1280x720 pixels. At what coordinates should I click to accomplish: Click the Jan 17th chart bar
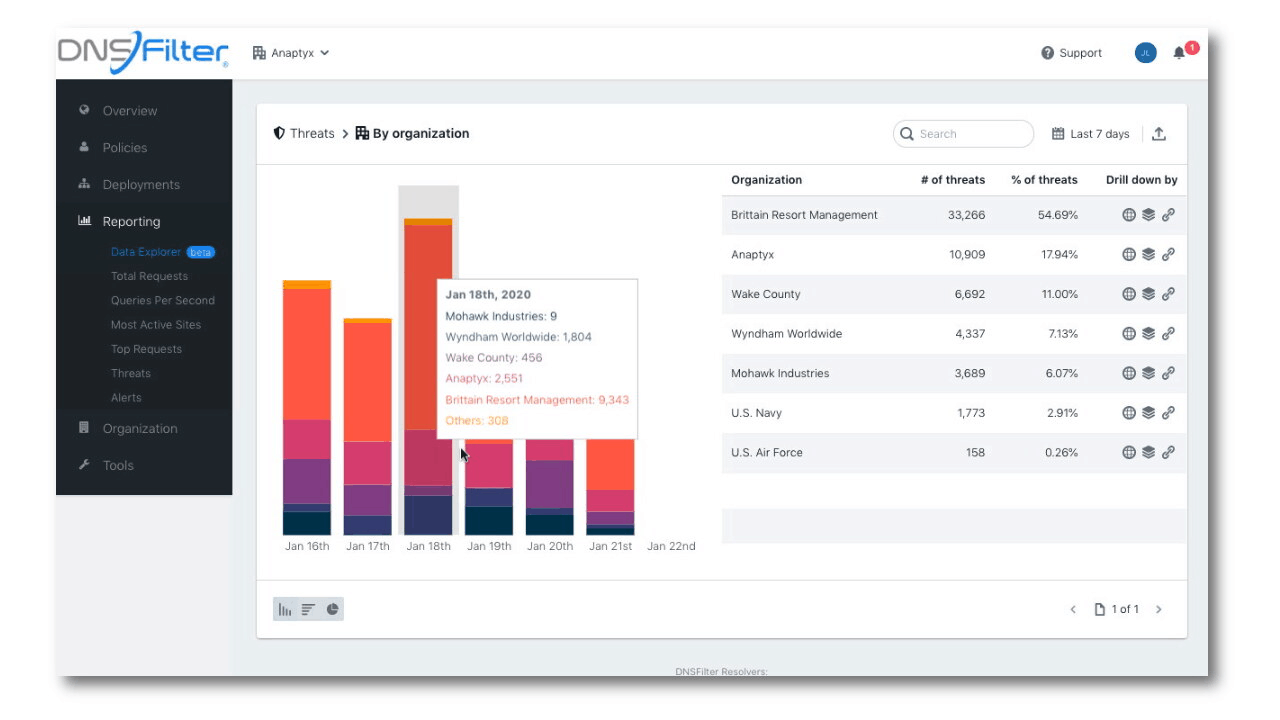click(367, 427)
